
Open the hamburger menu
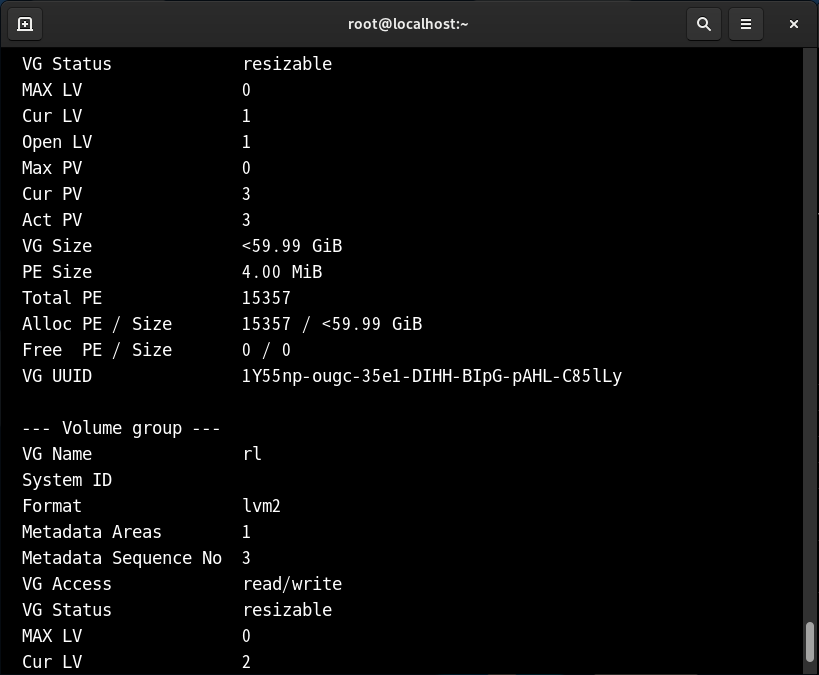point(746,24)
